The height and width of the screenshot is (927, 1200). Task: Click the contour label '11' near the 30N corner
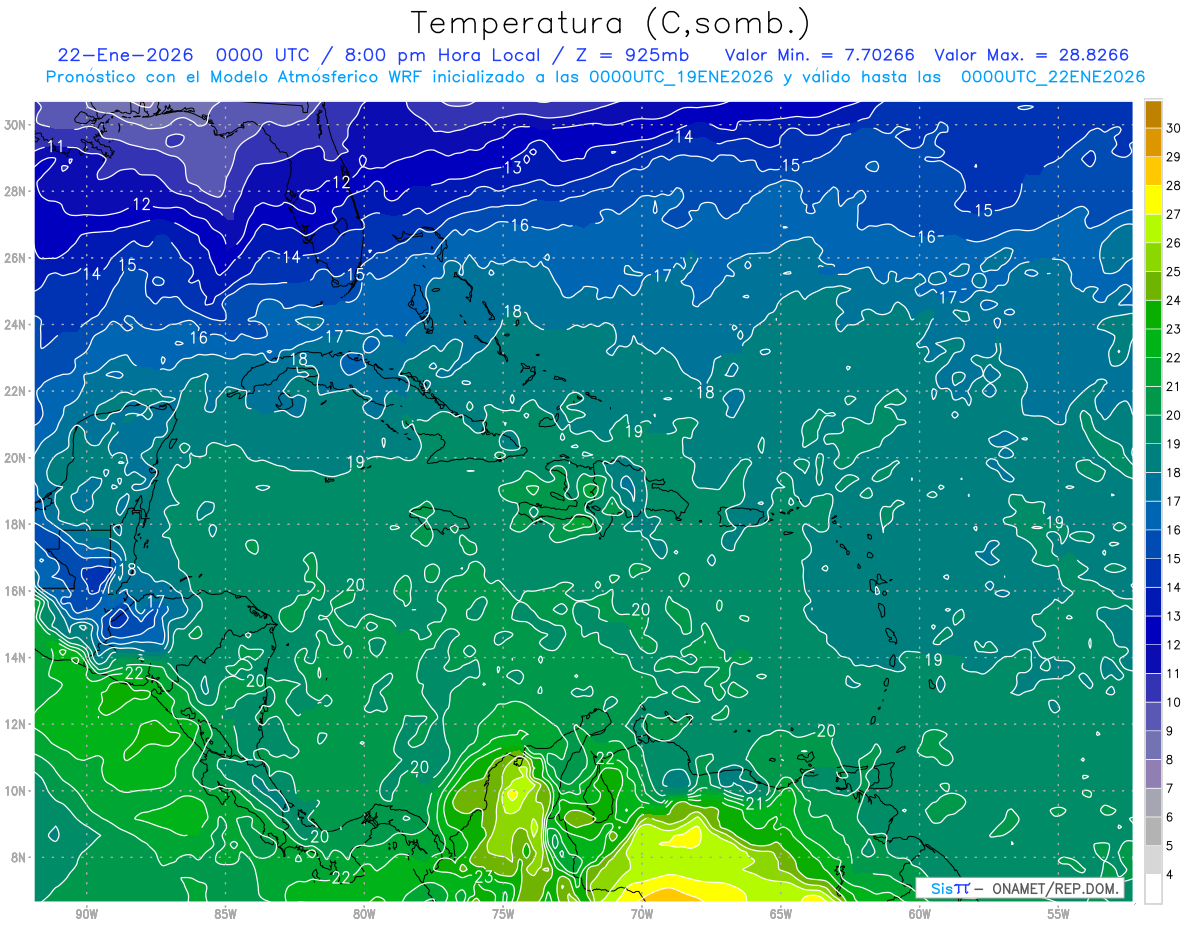pos(55,147)
